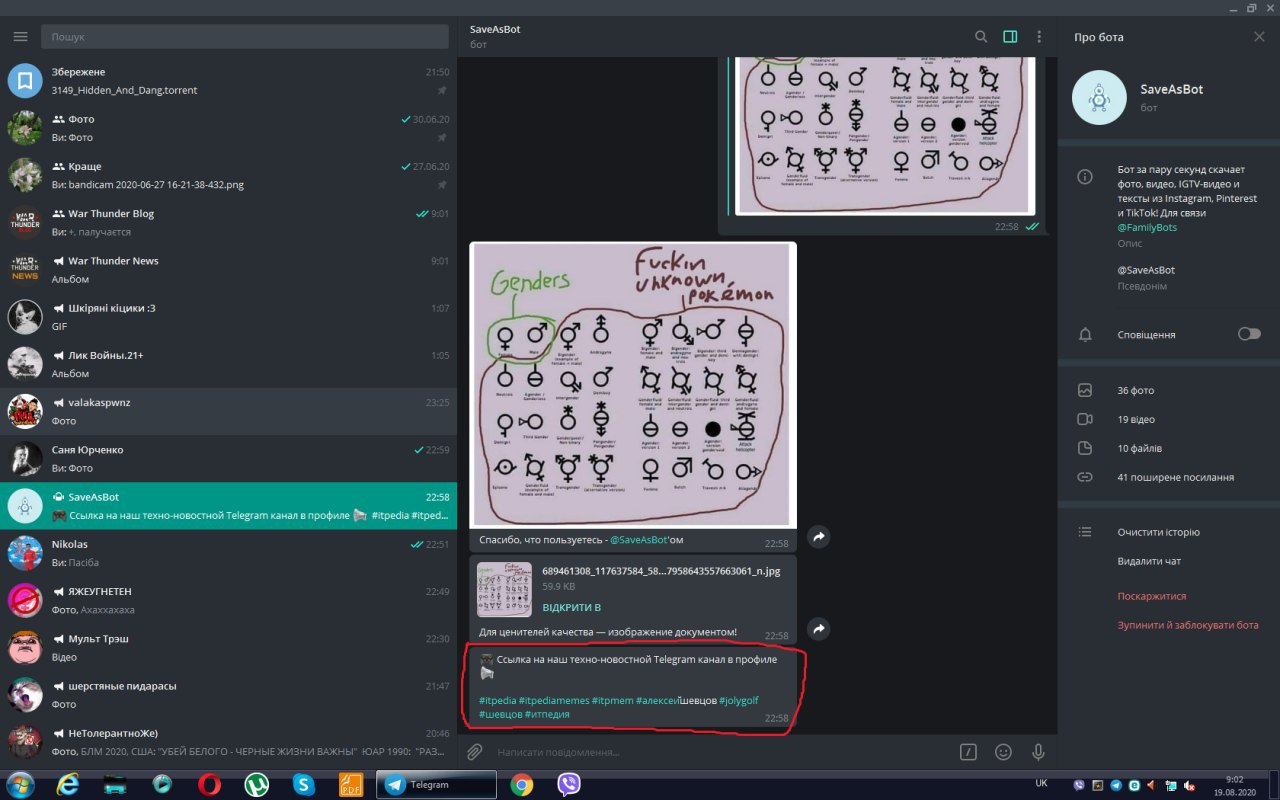The image size is (1280, 800).
Task: Open the Лик Войны.21+ channel
Action: [228, 364]
